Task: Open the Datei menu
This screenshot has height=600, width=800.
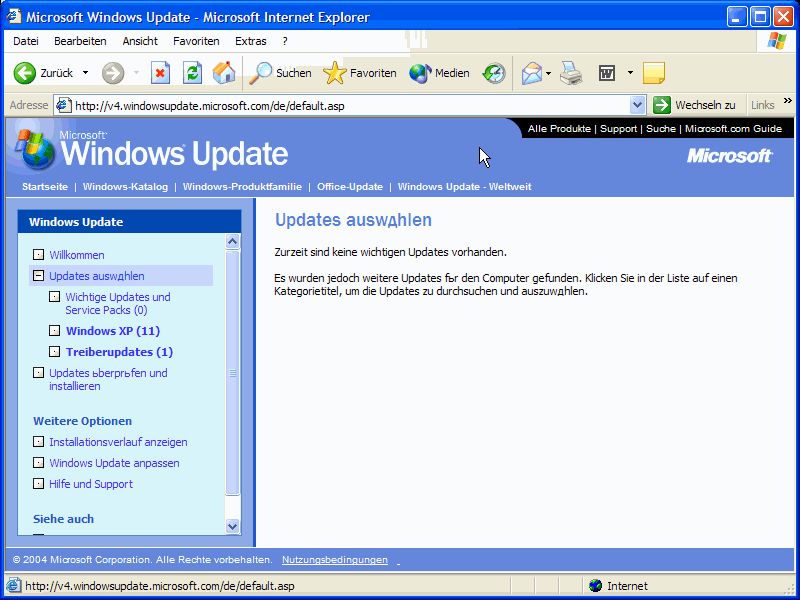Action: tap(26, 41)
